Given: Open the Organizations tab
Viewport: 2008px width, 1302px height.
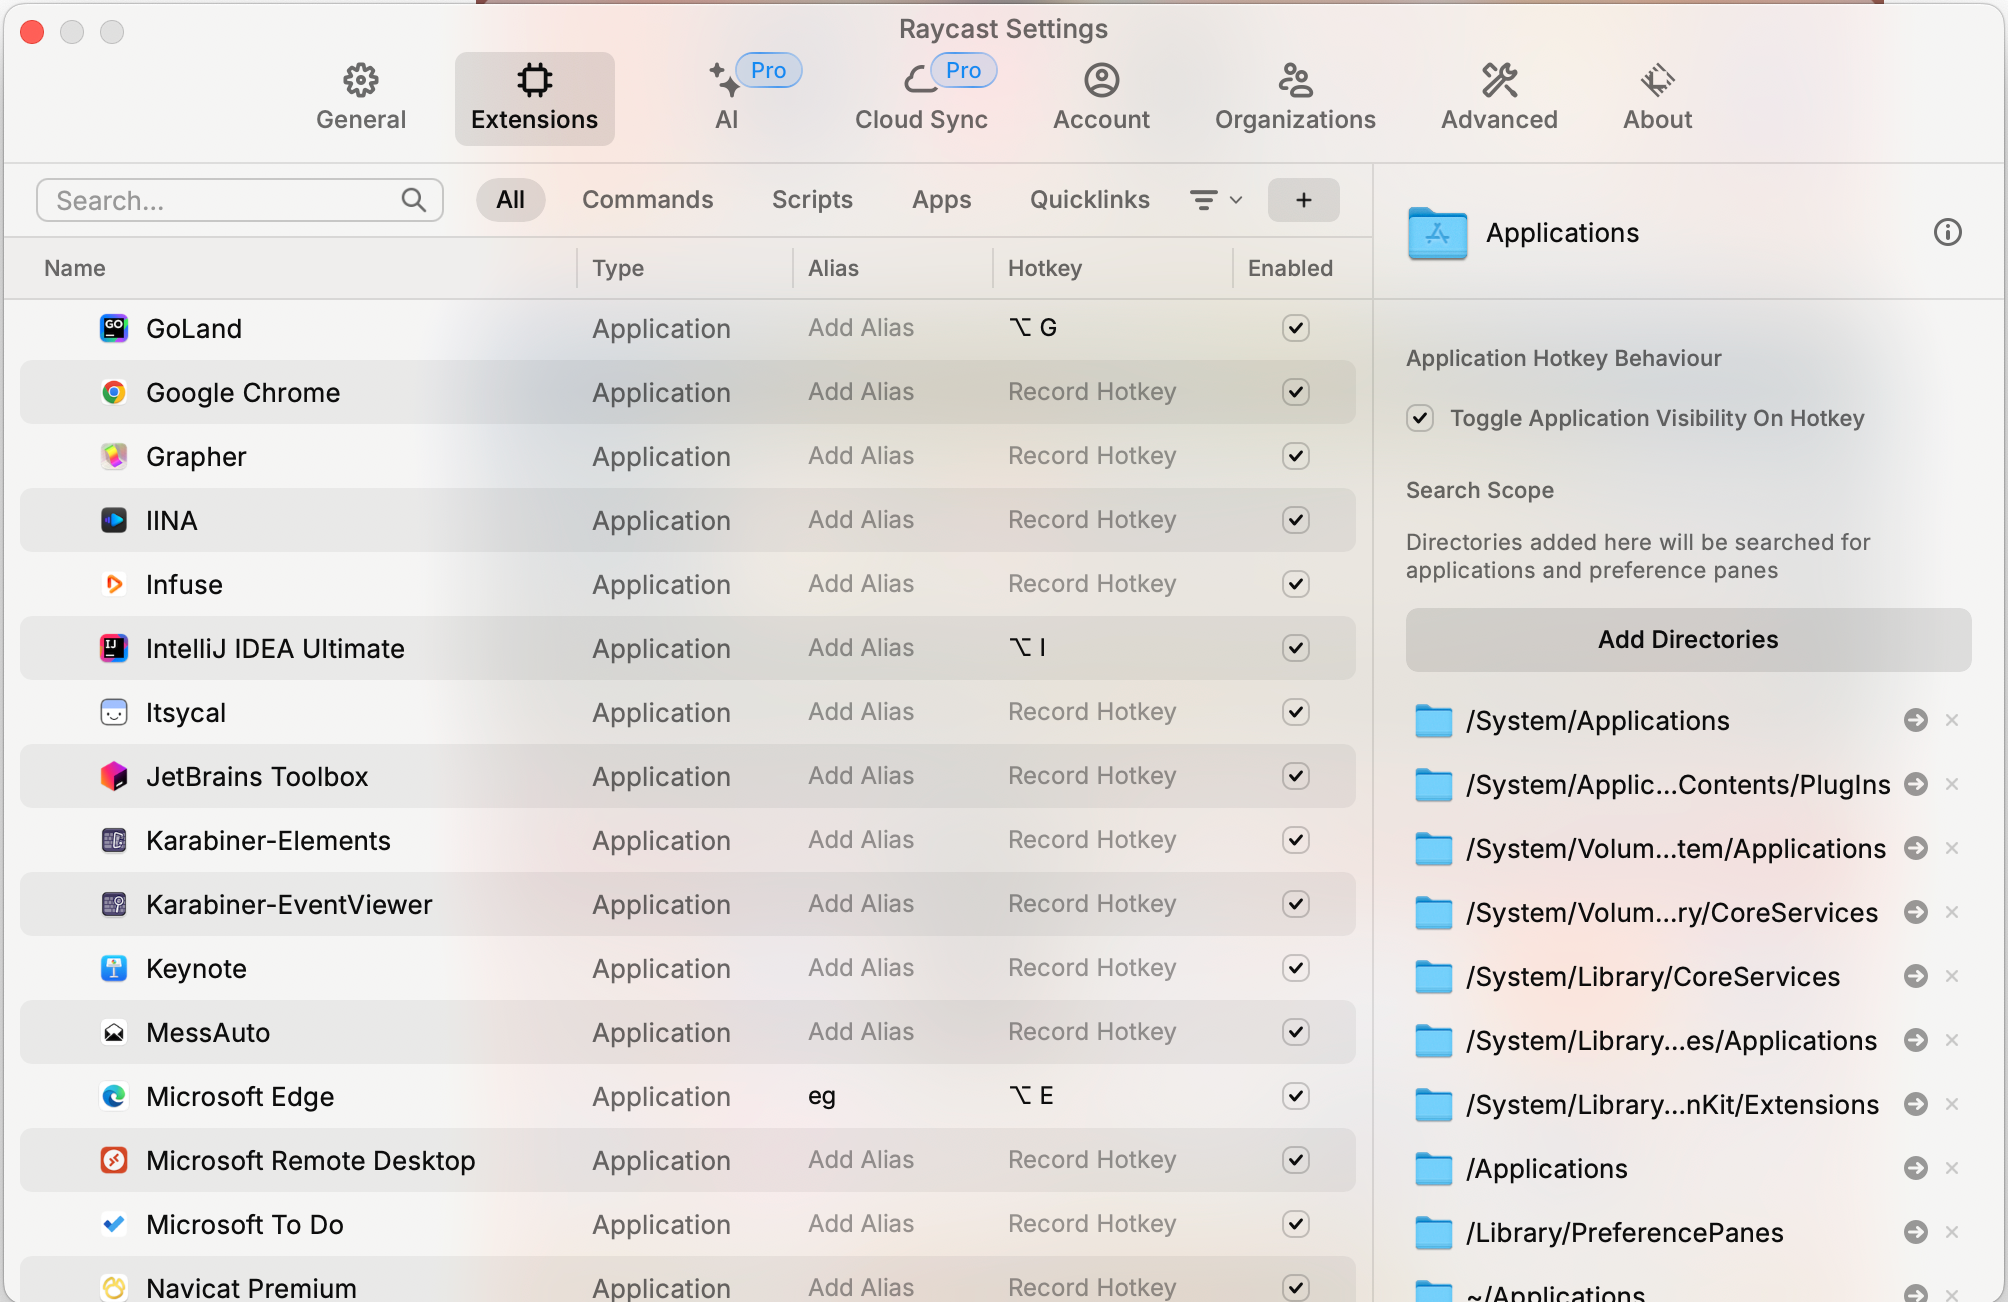Looking at the screenshot, I should 1295,98.
